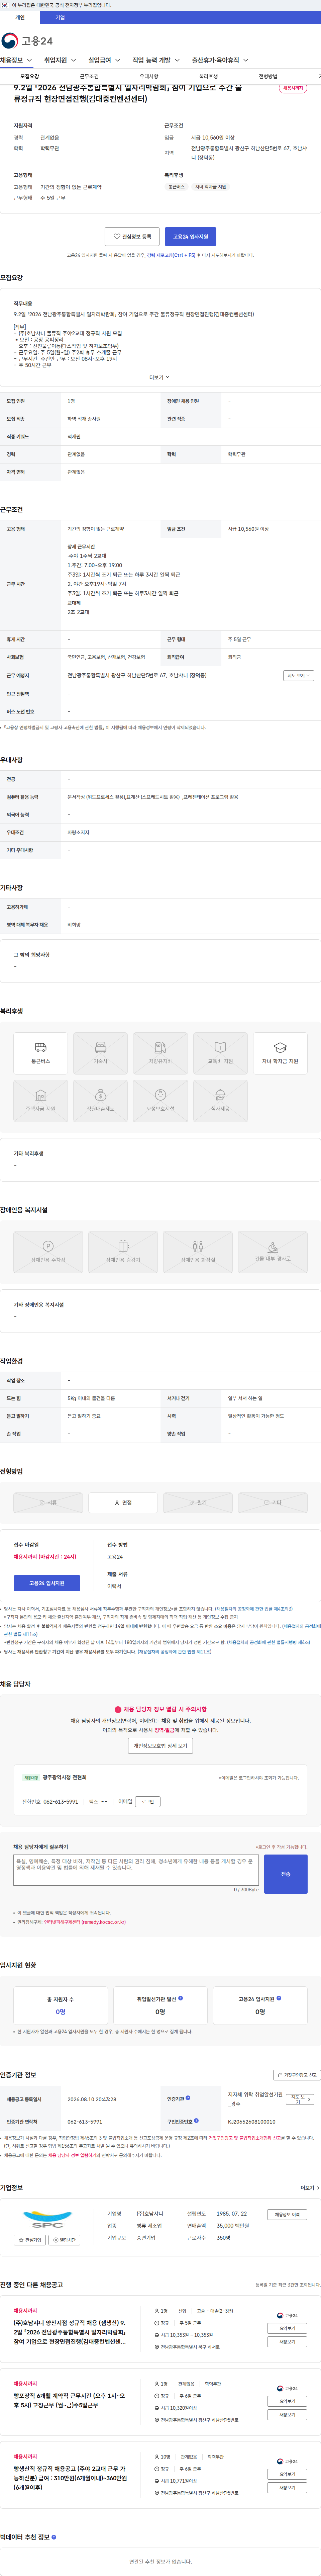This screenshot has height=2576, width=321.
Task: Select the 교육비 지원 benefit icon
Action: (x=220, y=1053)
